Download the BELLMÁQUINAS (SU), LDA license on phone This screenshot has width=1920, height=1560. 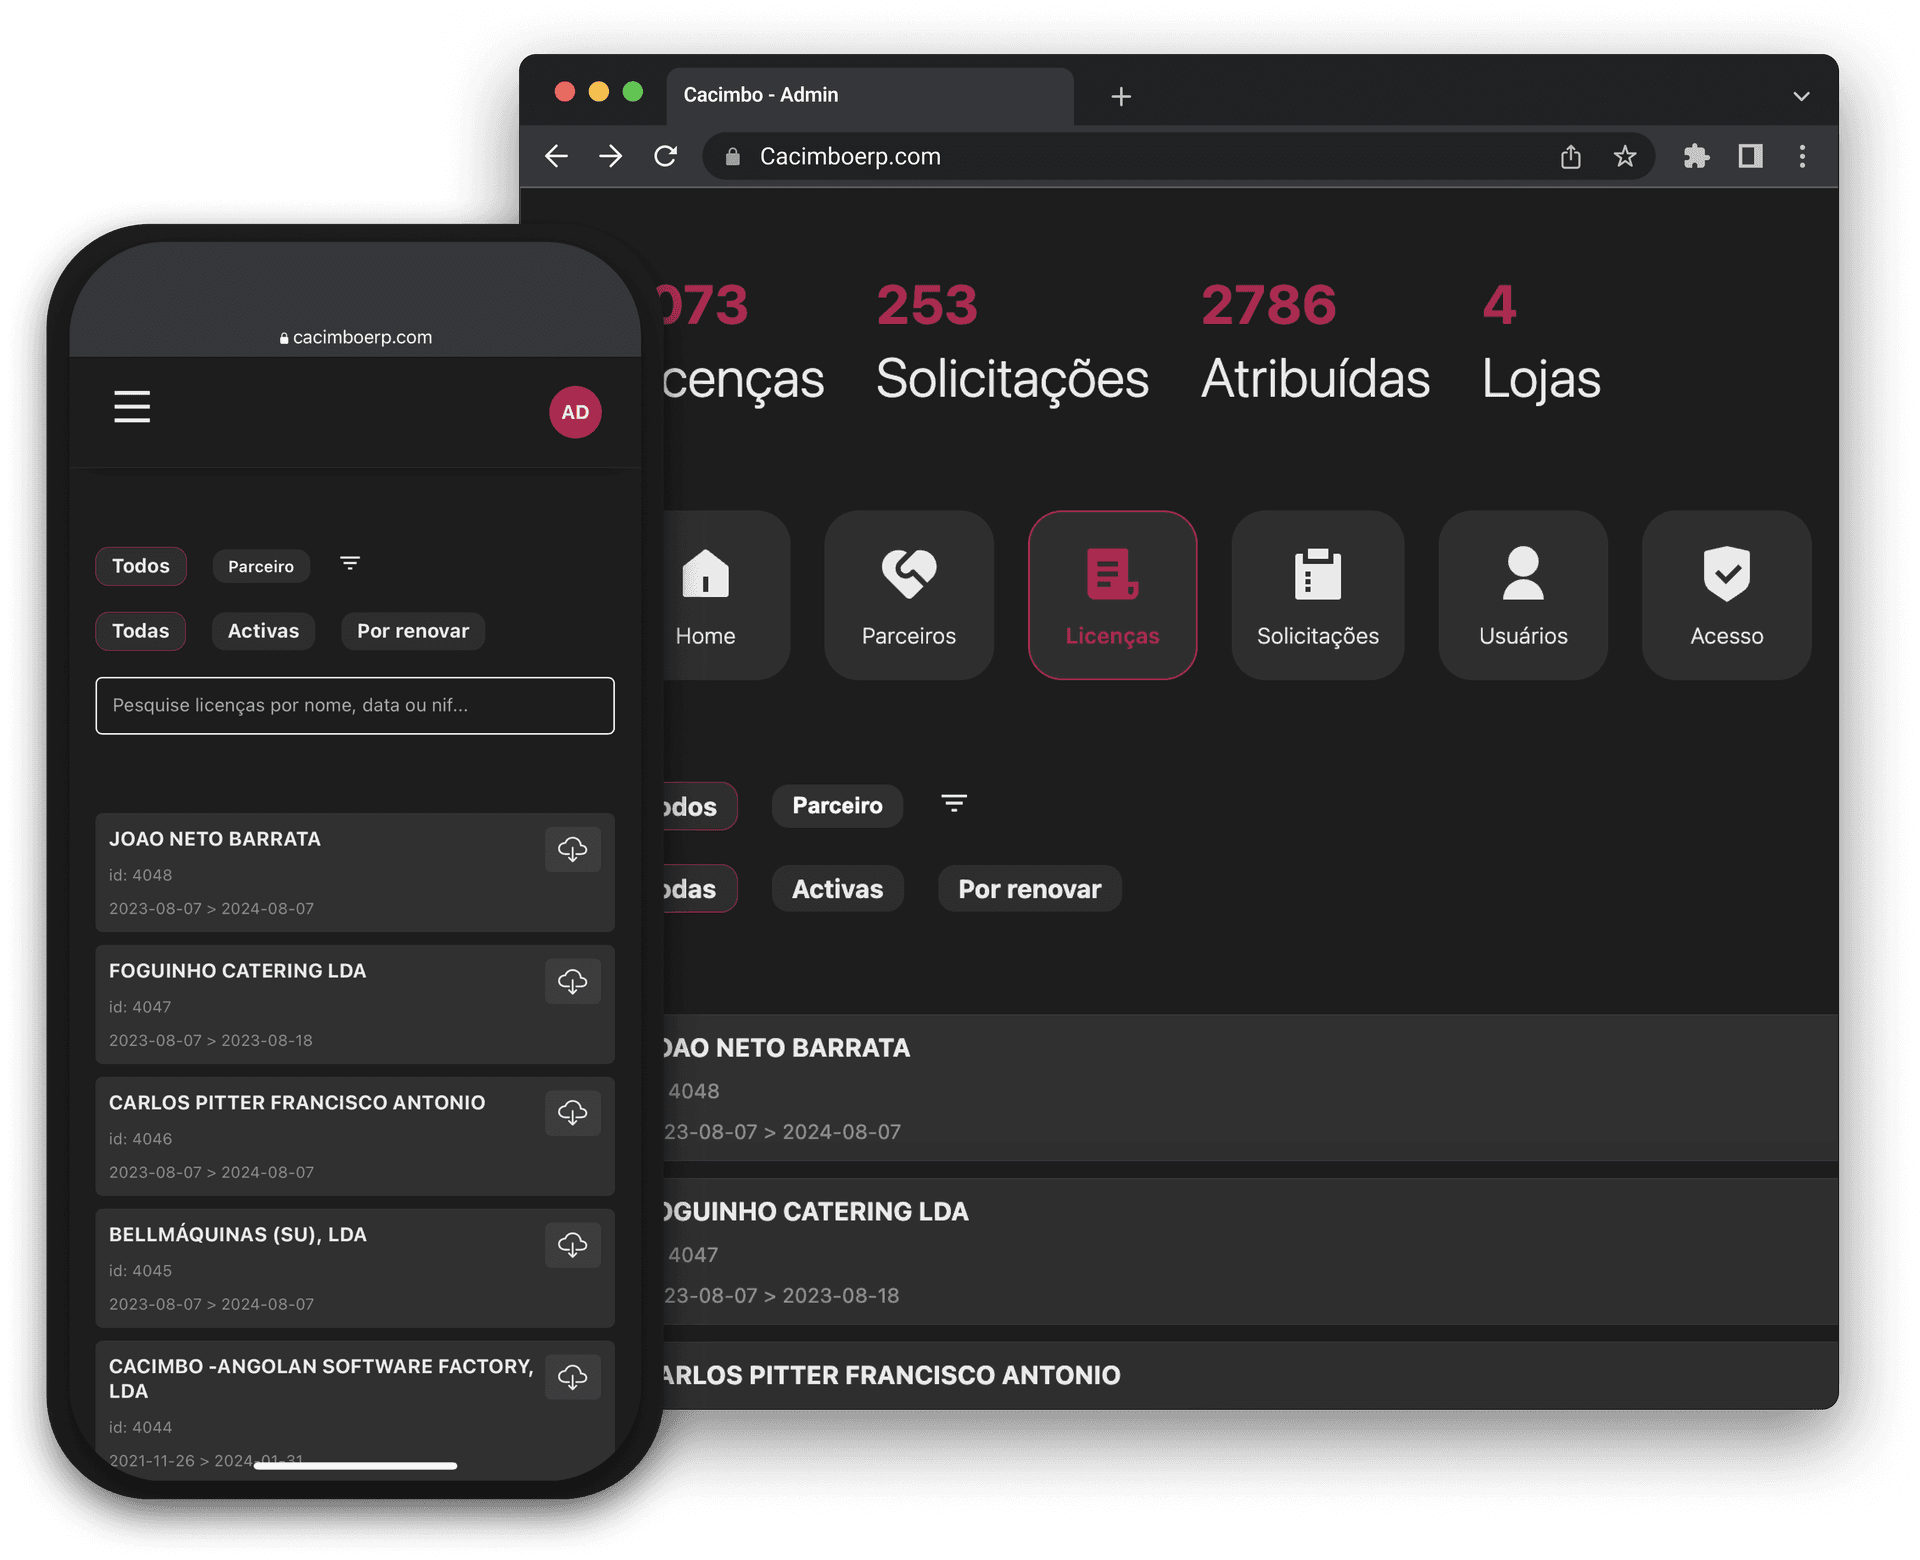pos(573,1245)
